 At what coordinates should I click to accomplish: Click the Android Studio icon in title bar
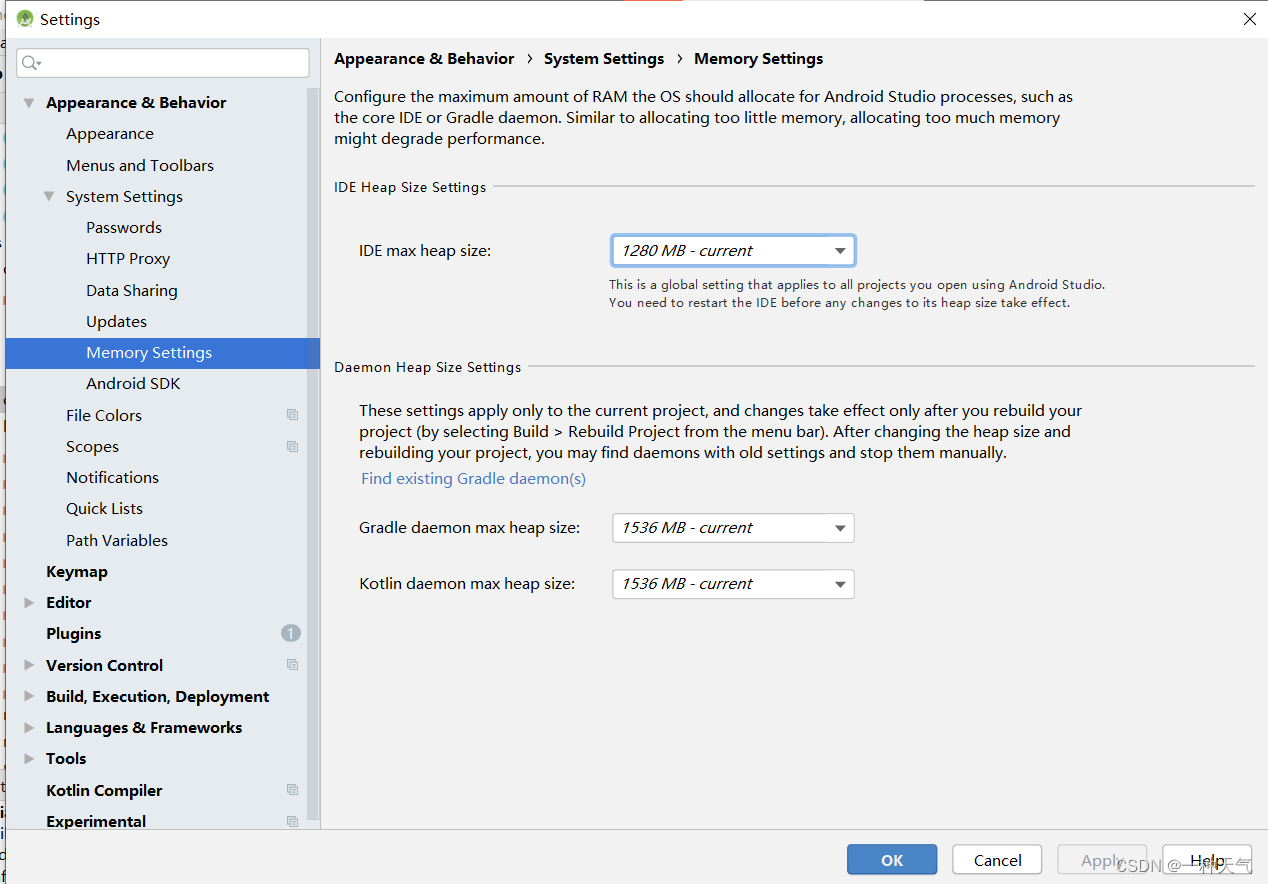click(25, 19)
